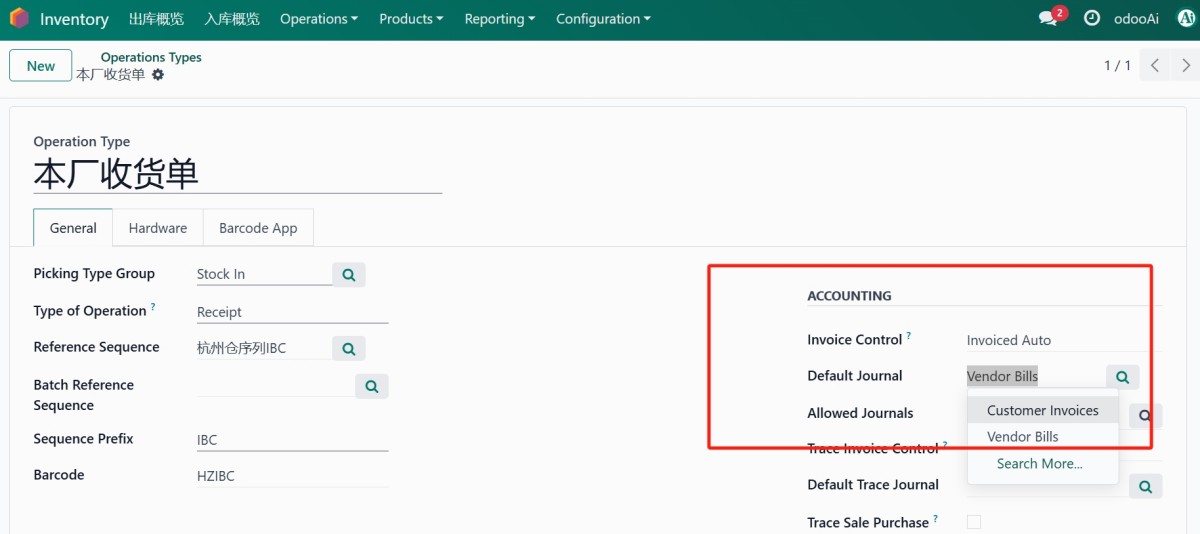1200x534 pixels.
Task: Expand the Reporting menu dropdown
Action: coord(499,19)
